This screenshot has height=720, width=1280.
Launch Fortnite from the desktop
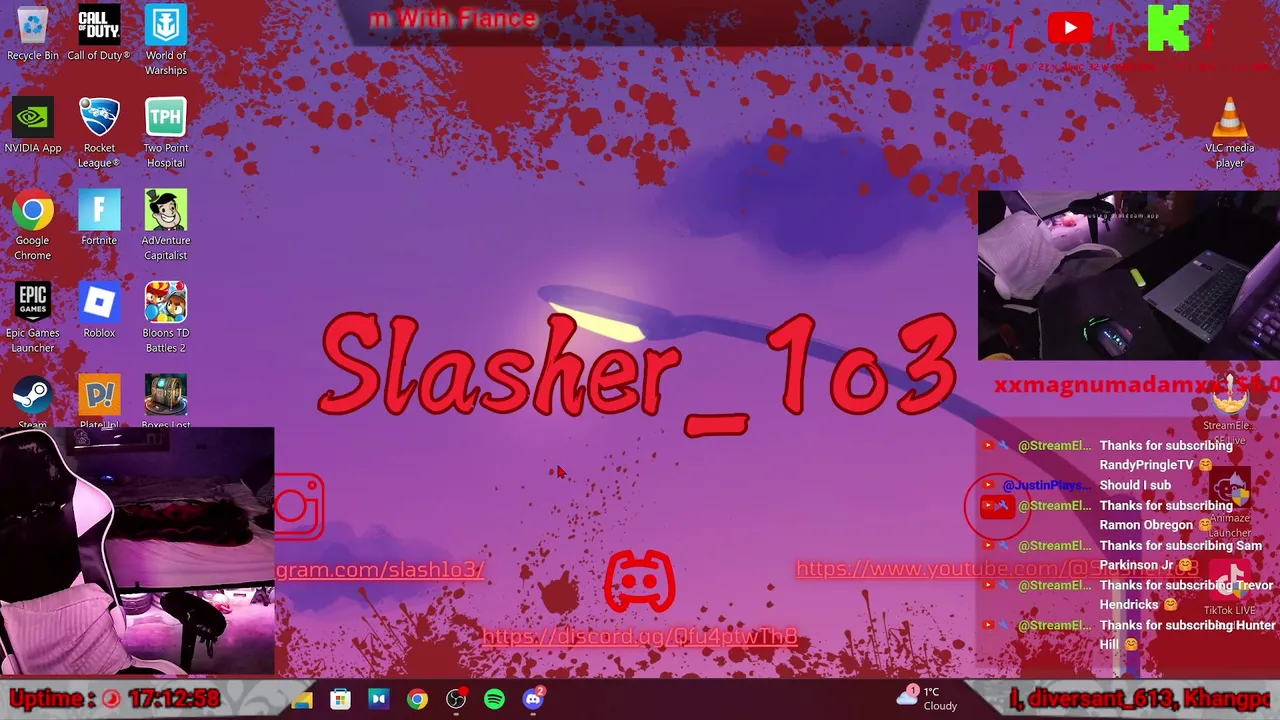[99, 220]
